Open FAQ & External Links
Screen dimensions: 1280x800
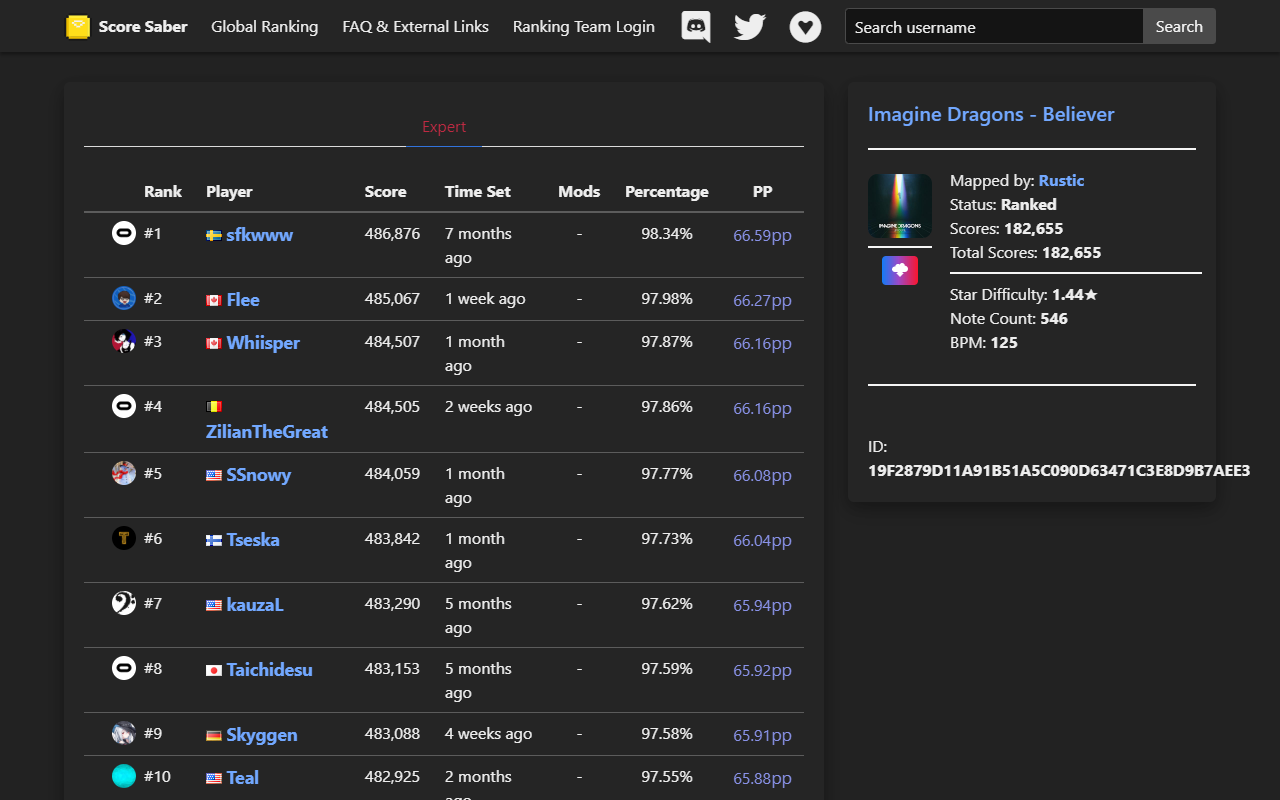[x=415, y=27]
